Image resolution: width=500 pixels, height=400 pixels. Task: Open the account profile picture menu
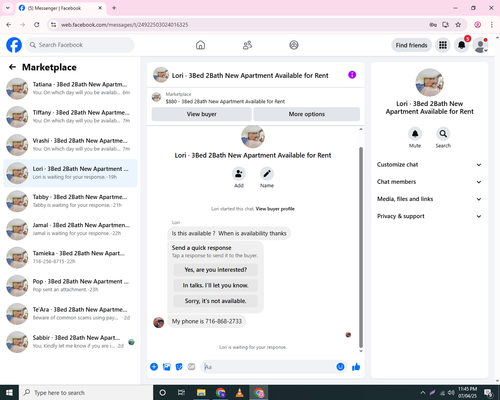point(480,45)
